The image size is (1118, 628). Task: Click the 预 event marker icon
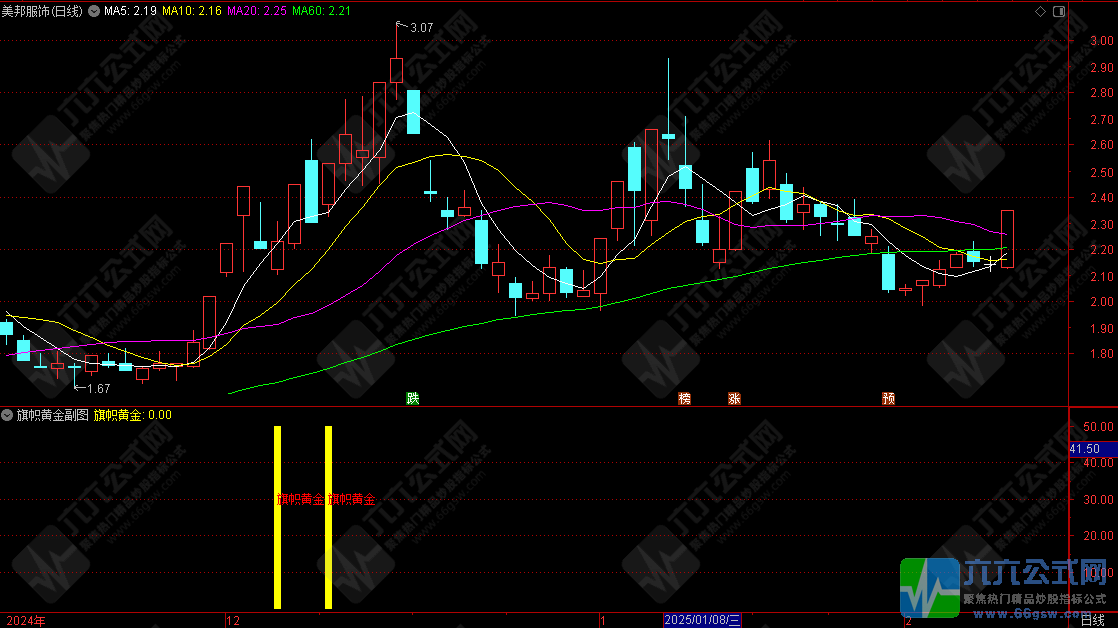click(888, 398)
